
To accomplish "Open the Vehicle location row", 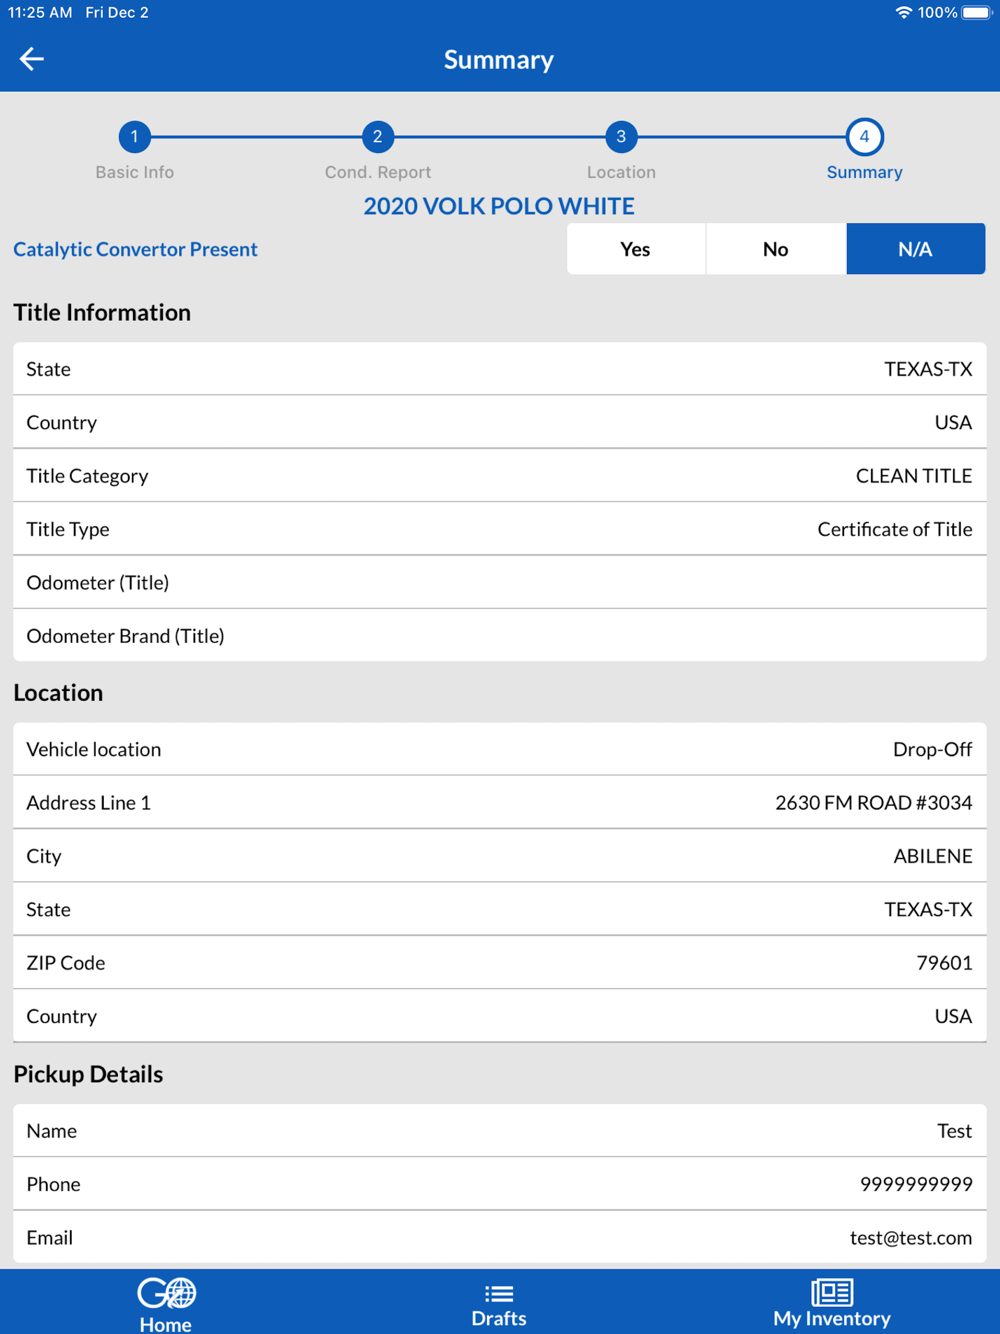I will click(x=500, y=749).
